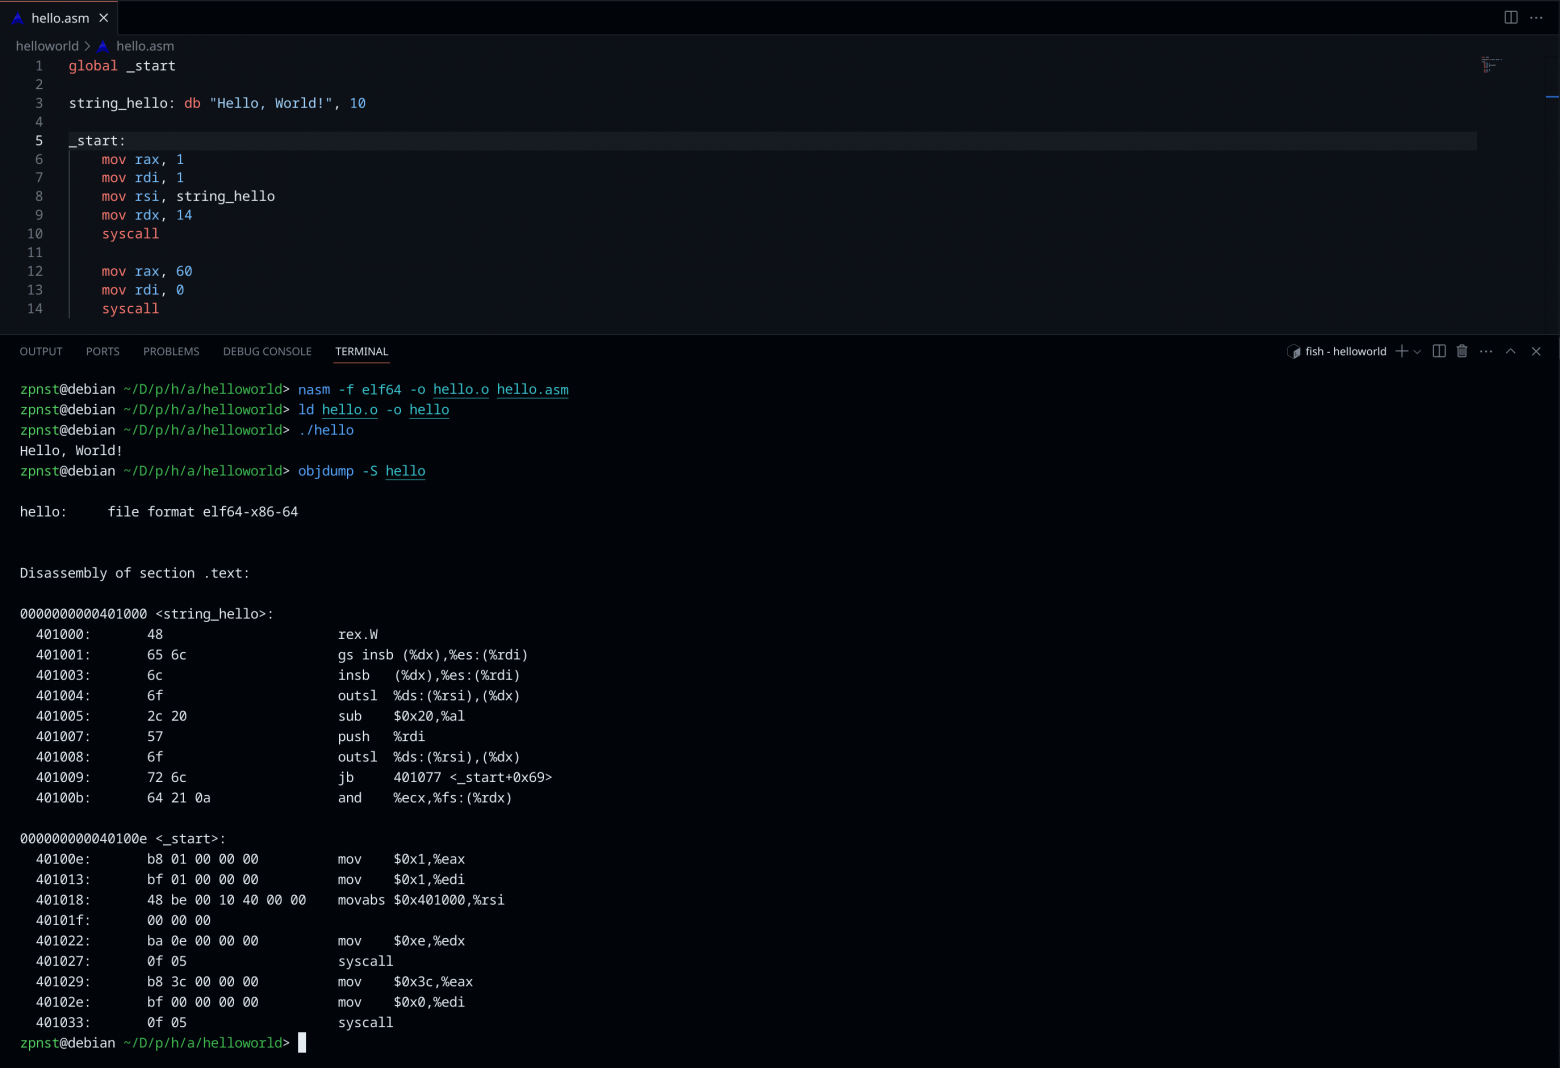Viewport: 1560px width, 1068px height.
Task: Switch to the PROBLEMS tab
Action: pos(171,351)
